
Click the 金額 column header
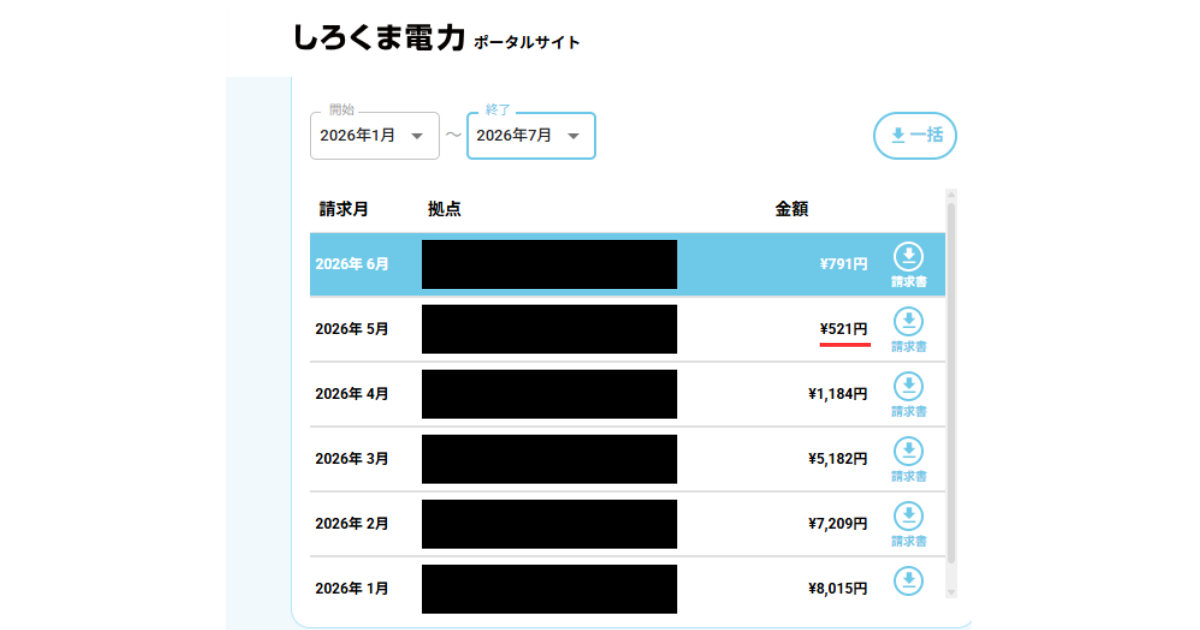[x=792, y=209]
